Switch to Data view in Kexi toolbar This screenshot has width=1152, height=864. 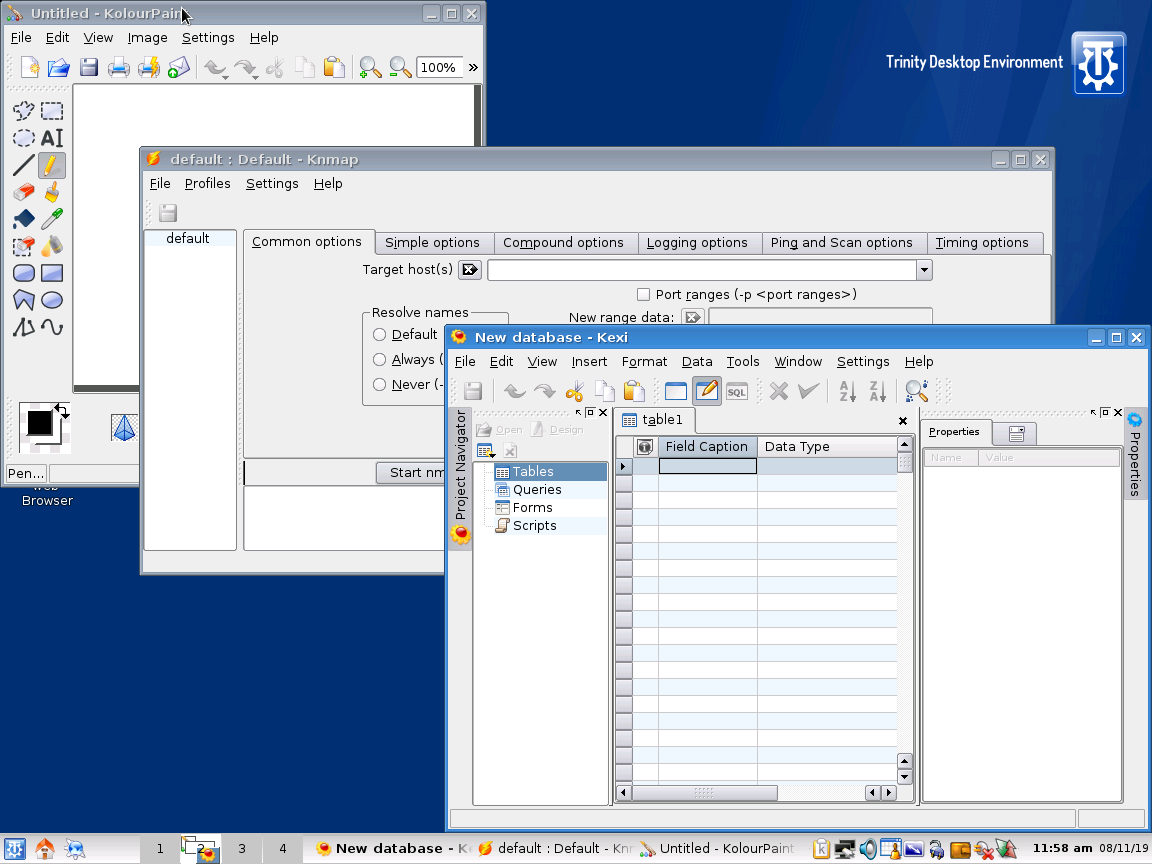(676, 391)
